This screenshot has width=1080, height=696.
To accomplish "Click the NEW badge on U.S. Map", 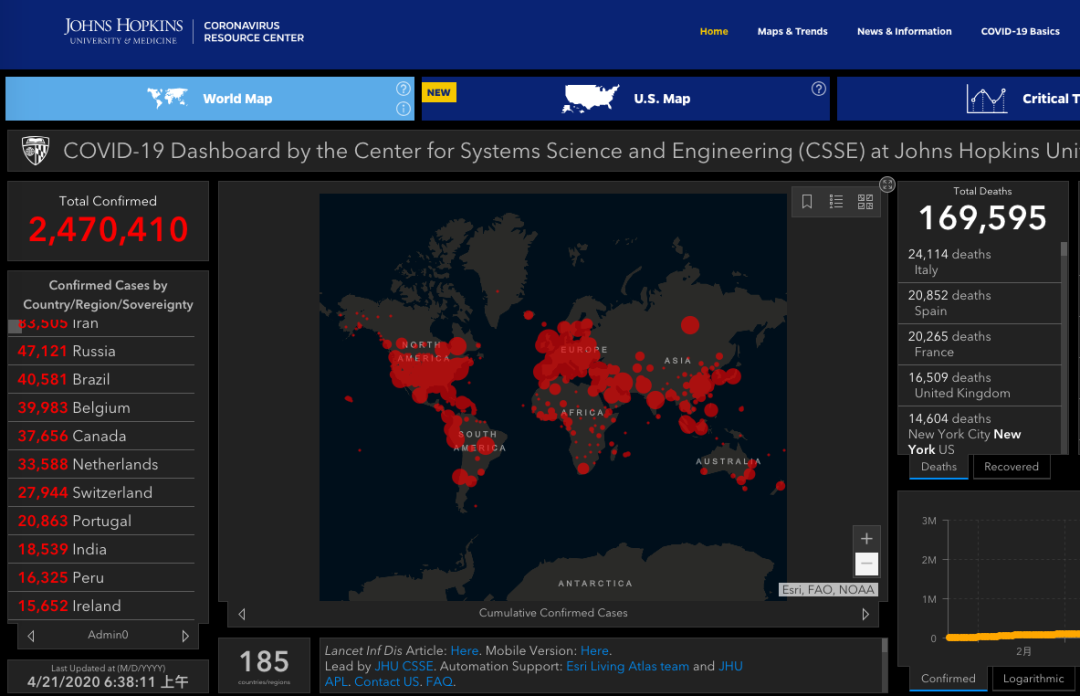I will pyautogui.click(x=439, y=92).
